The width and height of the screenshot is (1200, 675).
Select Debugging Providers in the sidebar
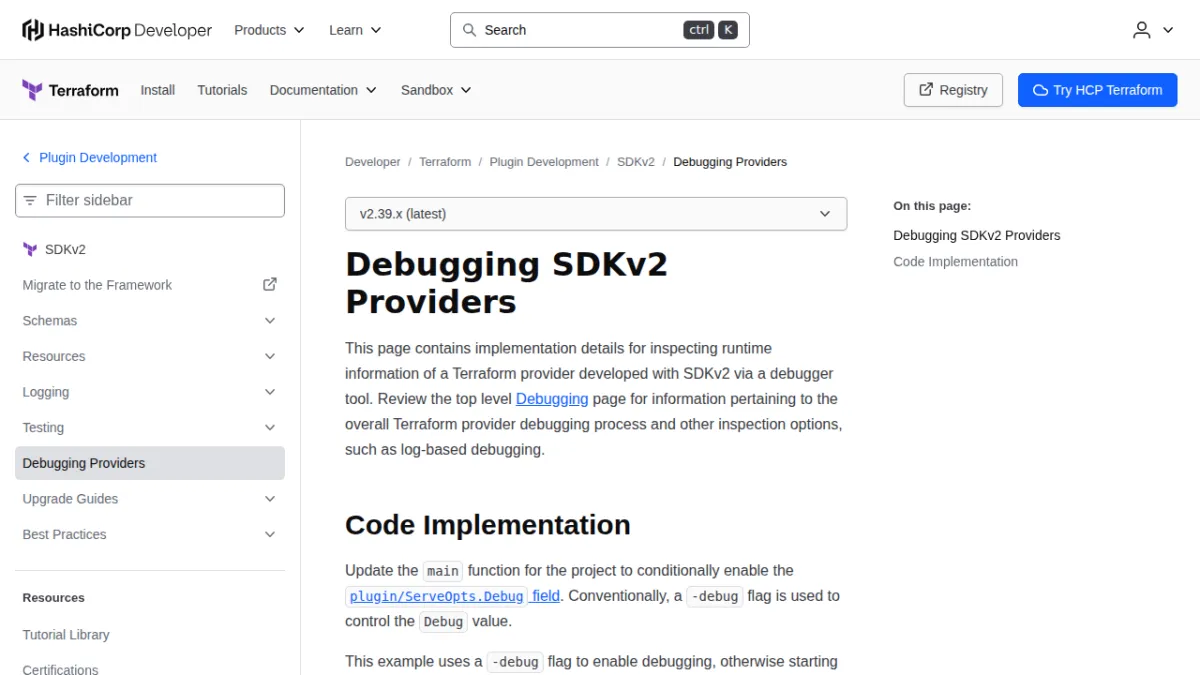click(150, 463)
